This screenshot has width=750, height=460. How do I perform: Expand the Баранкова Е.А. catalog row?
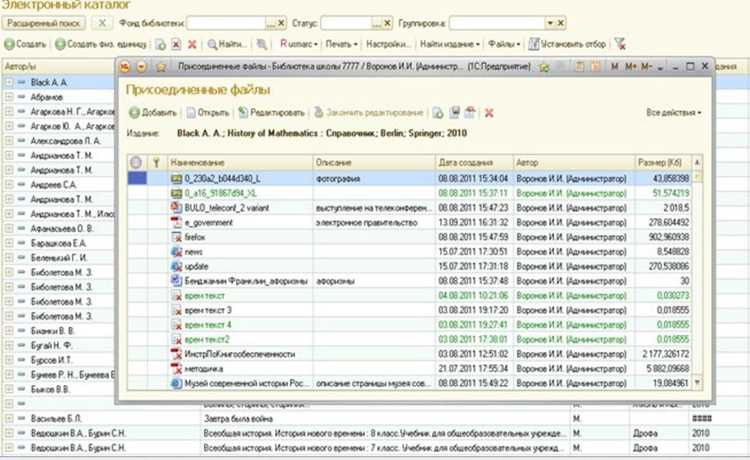click(9, 243)
